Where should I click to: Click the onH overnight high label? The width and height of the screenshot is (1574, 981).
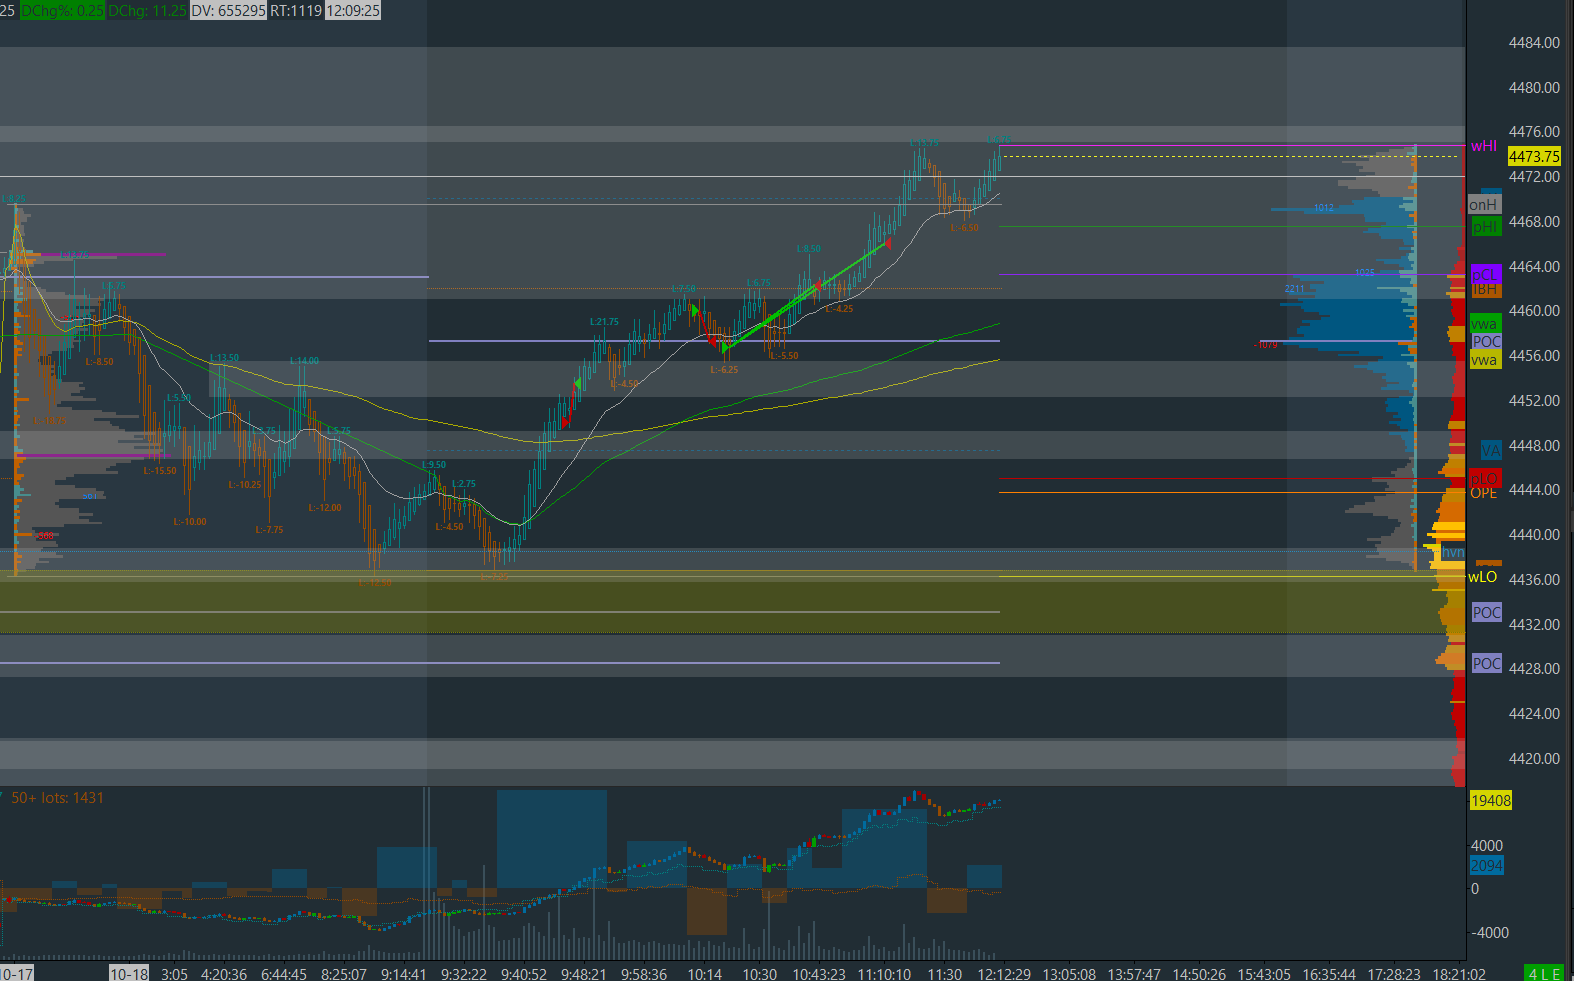[x=1484, y=205]
